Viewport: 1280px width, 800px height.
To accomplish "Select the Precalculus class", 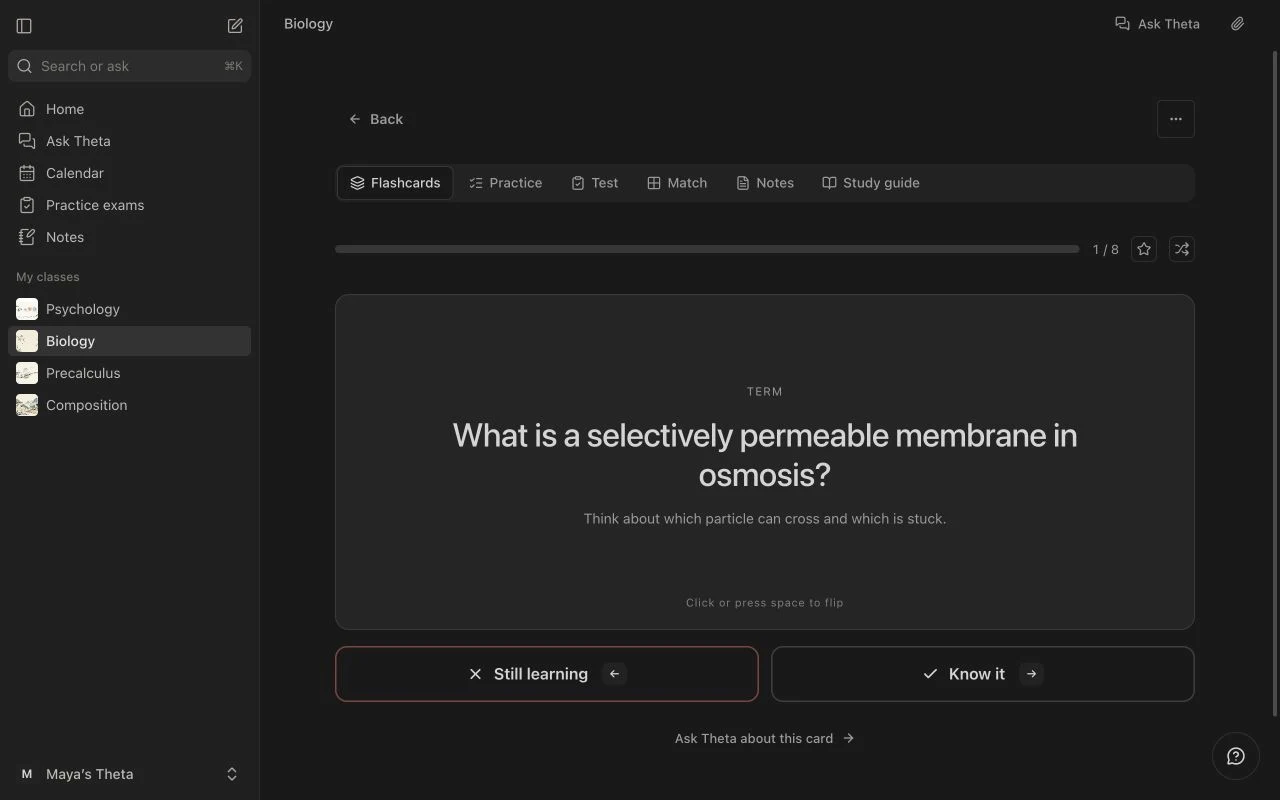I will pos(130,373).
